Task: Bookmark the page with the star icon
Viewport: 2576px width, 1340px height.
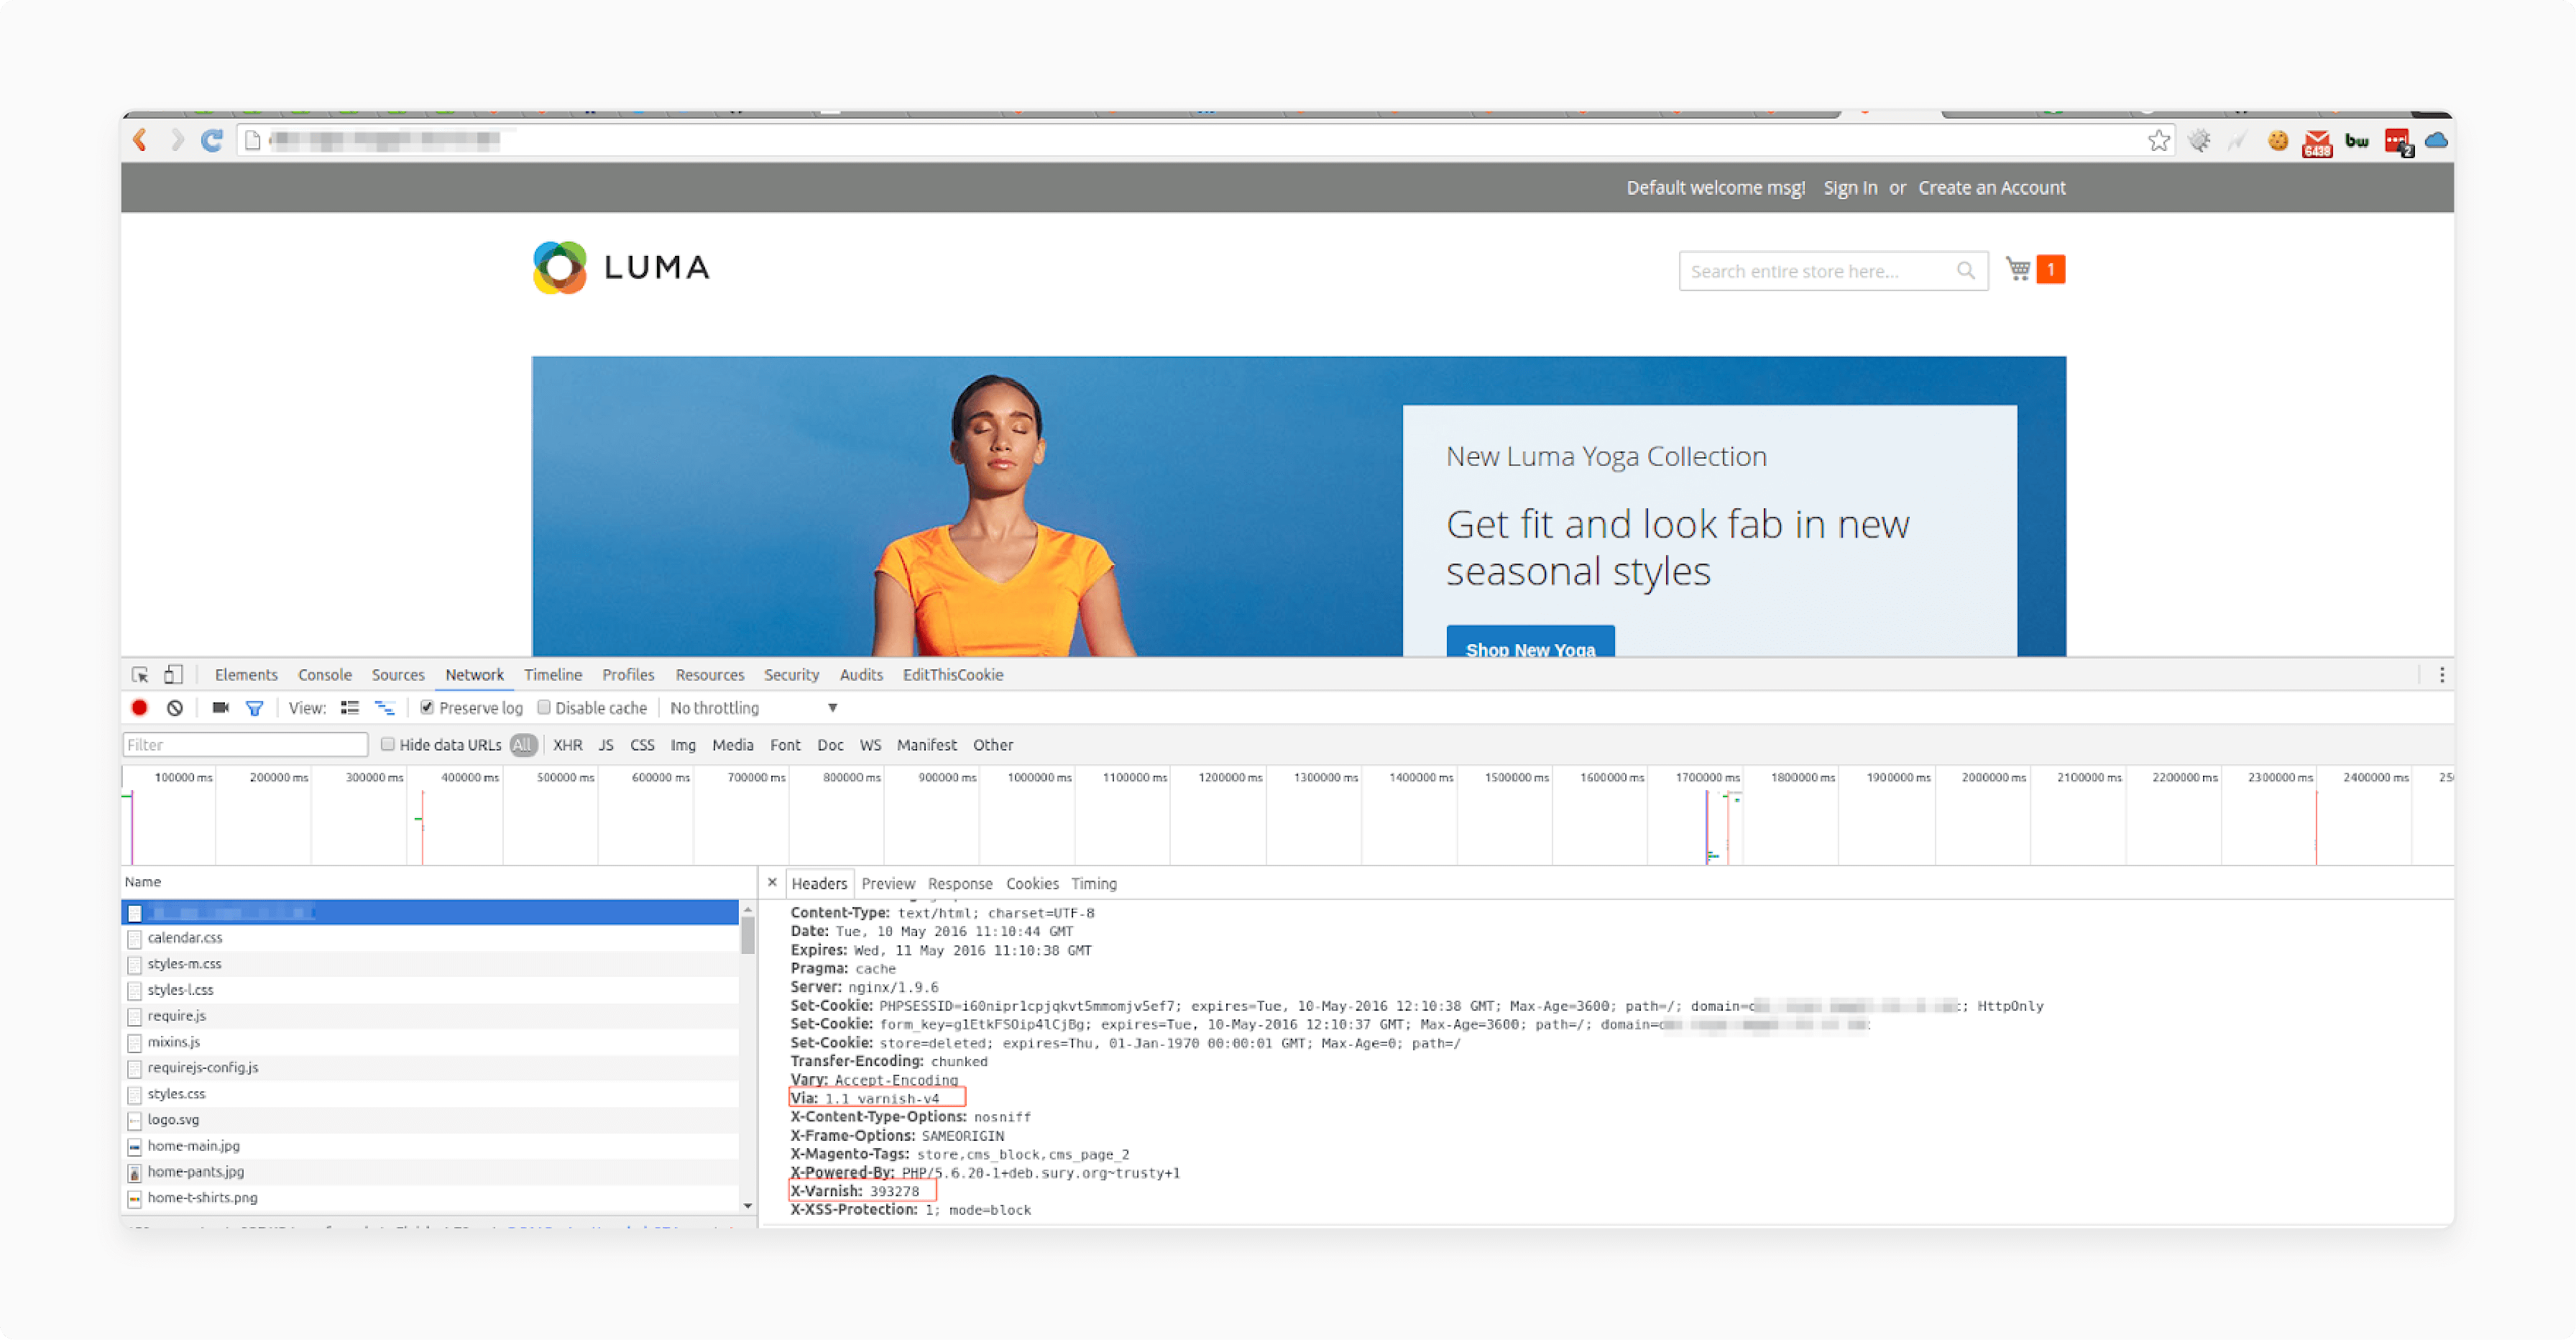Action: (x=2158, y=141)
